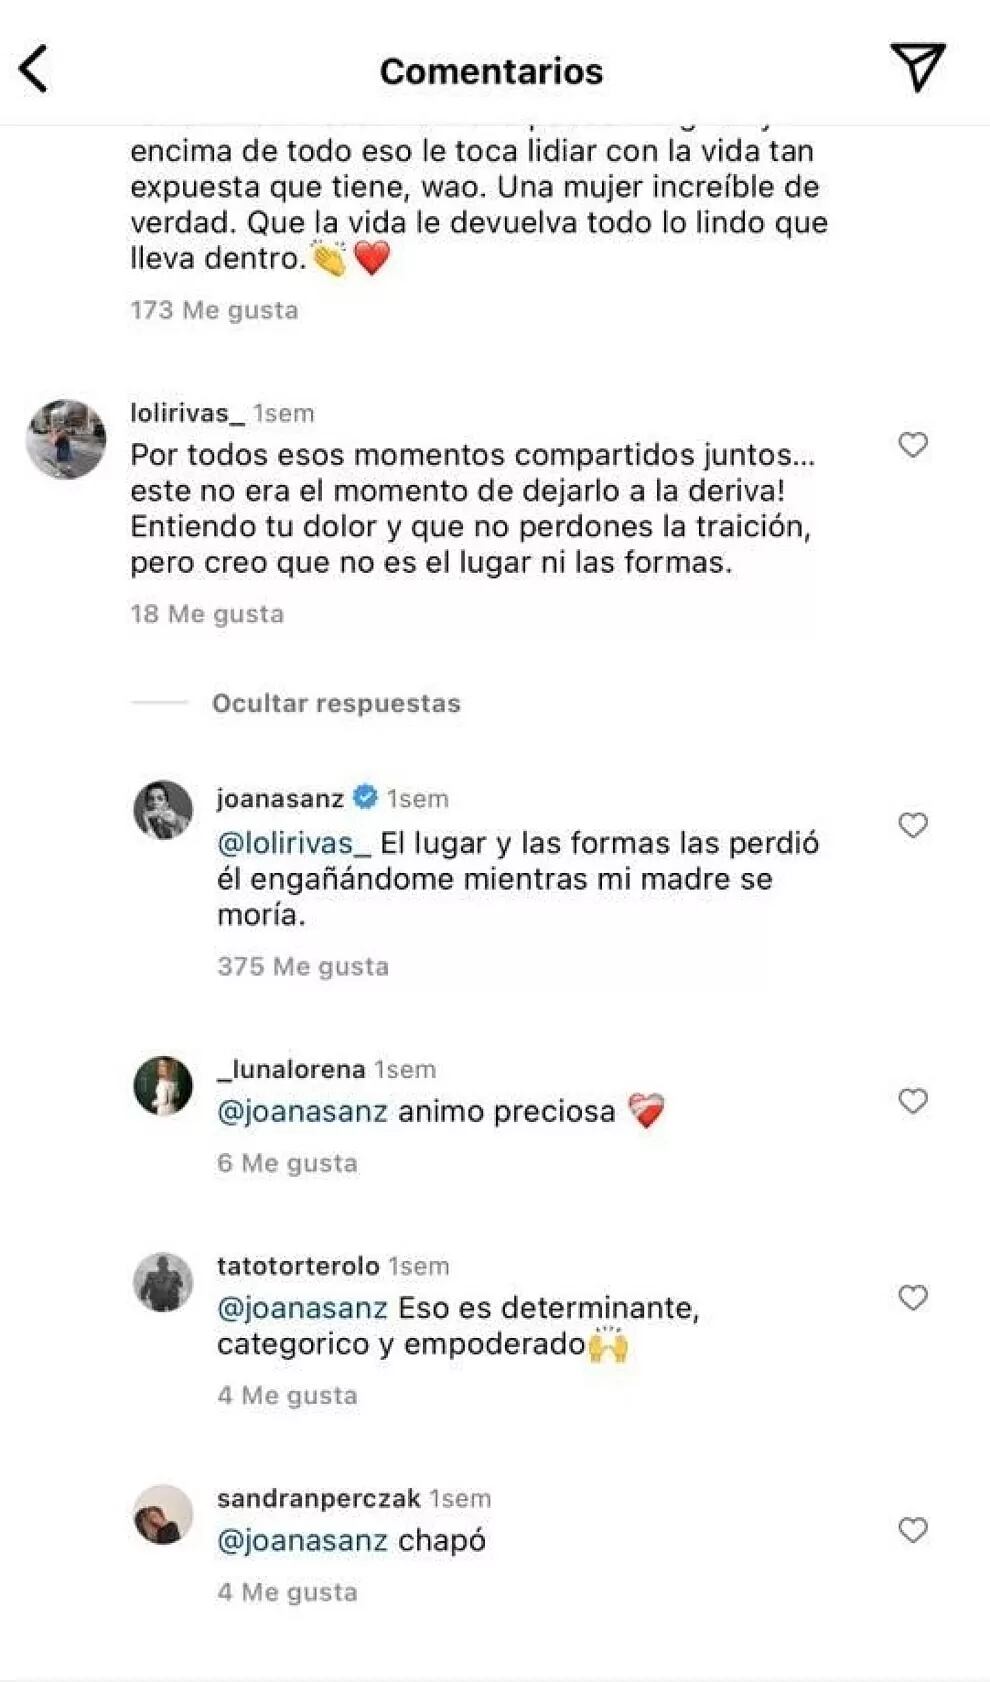
Task: Tap the heart beside sandranperczak's comment
Action: click(913, 1528)
